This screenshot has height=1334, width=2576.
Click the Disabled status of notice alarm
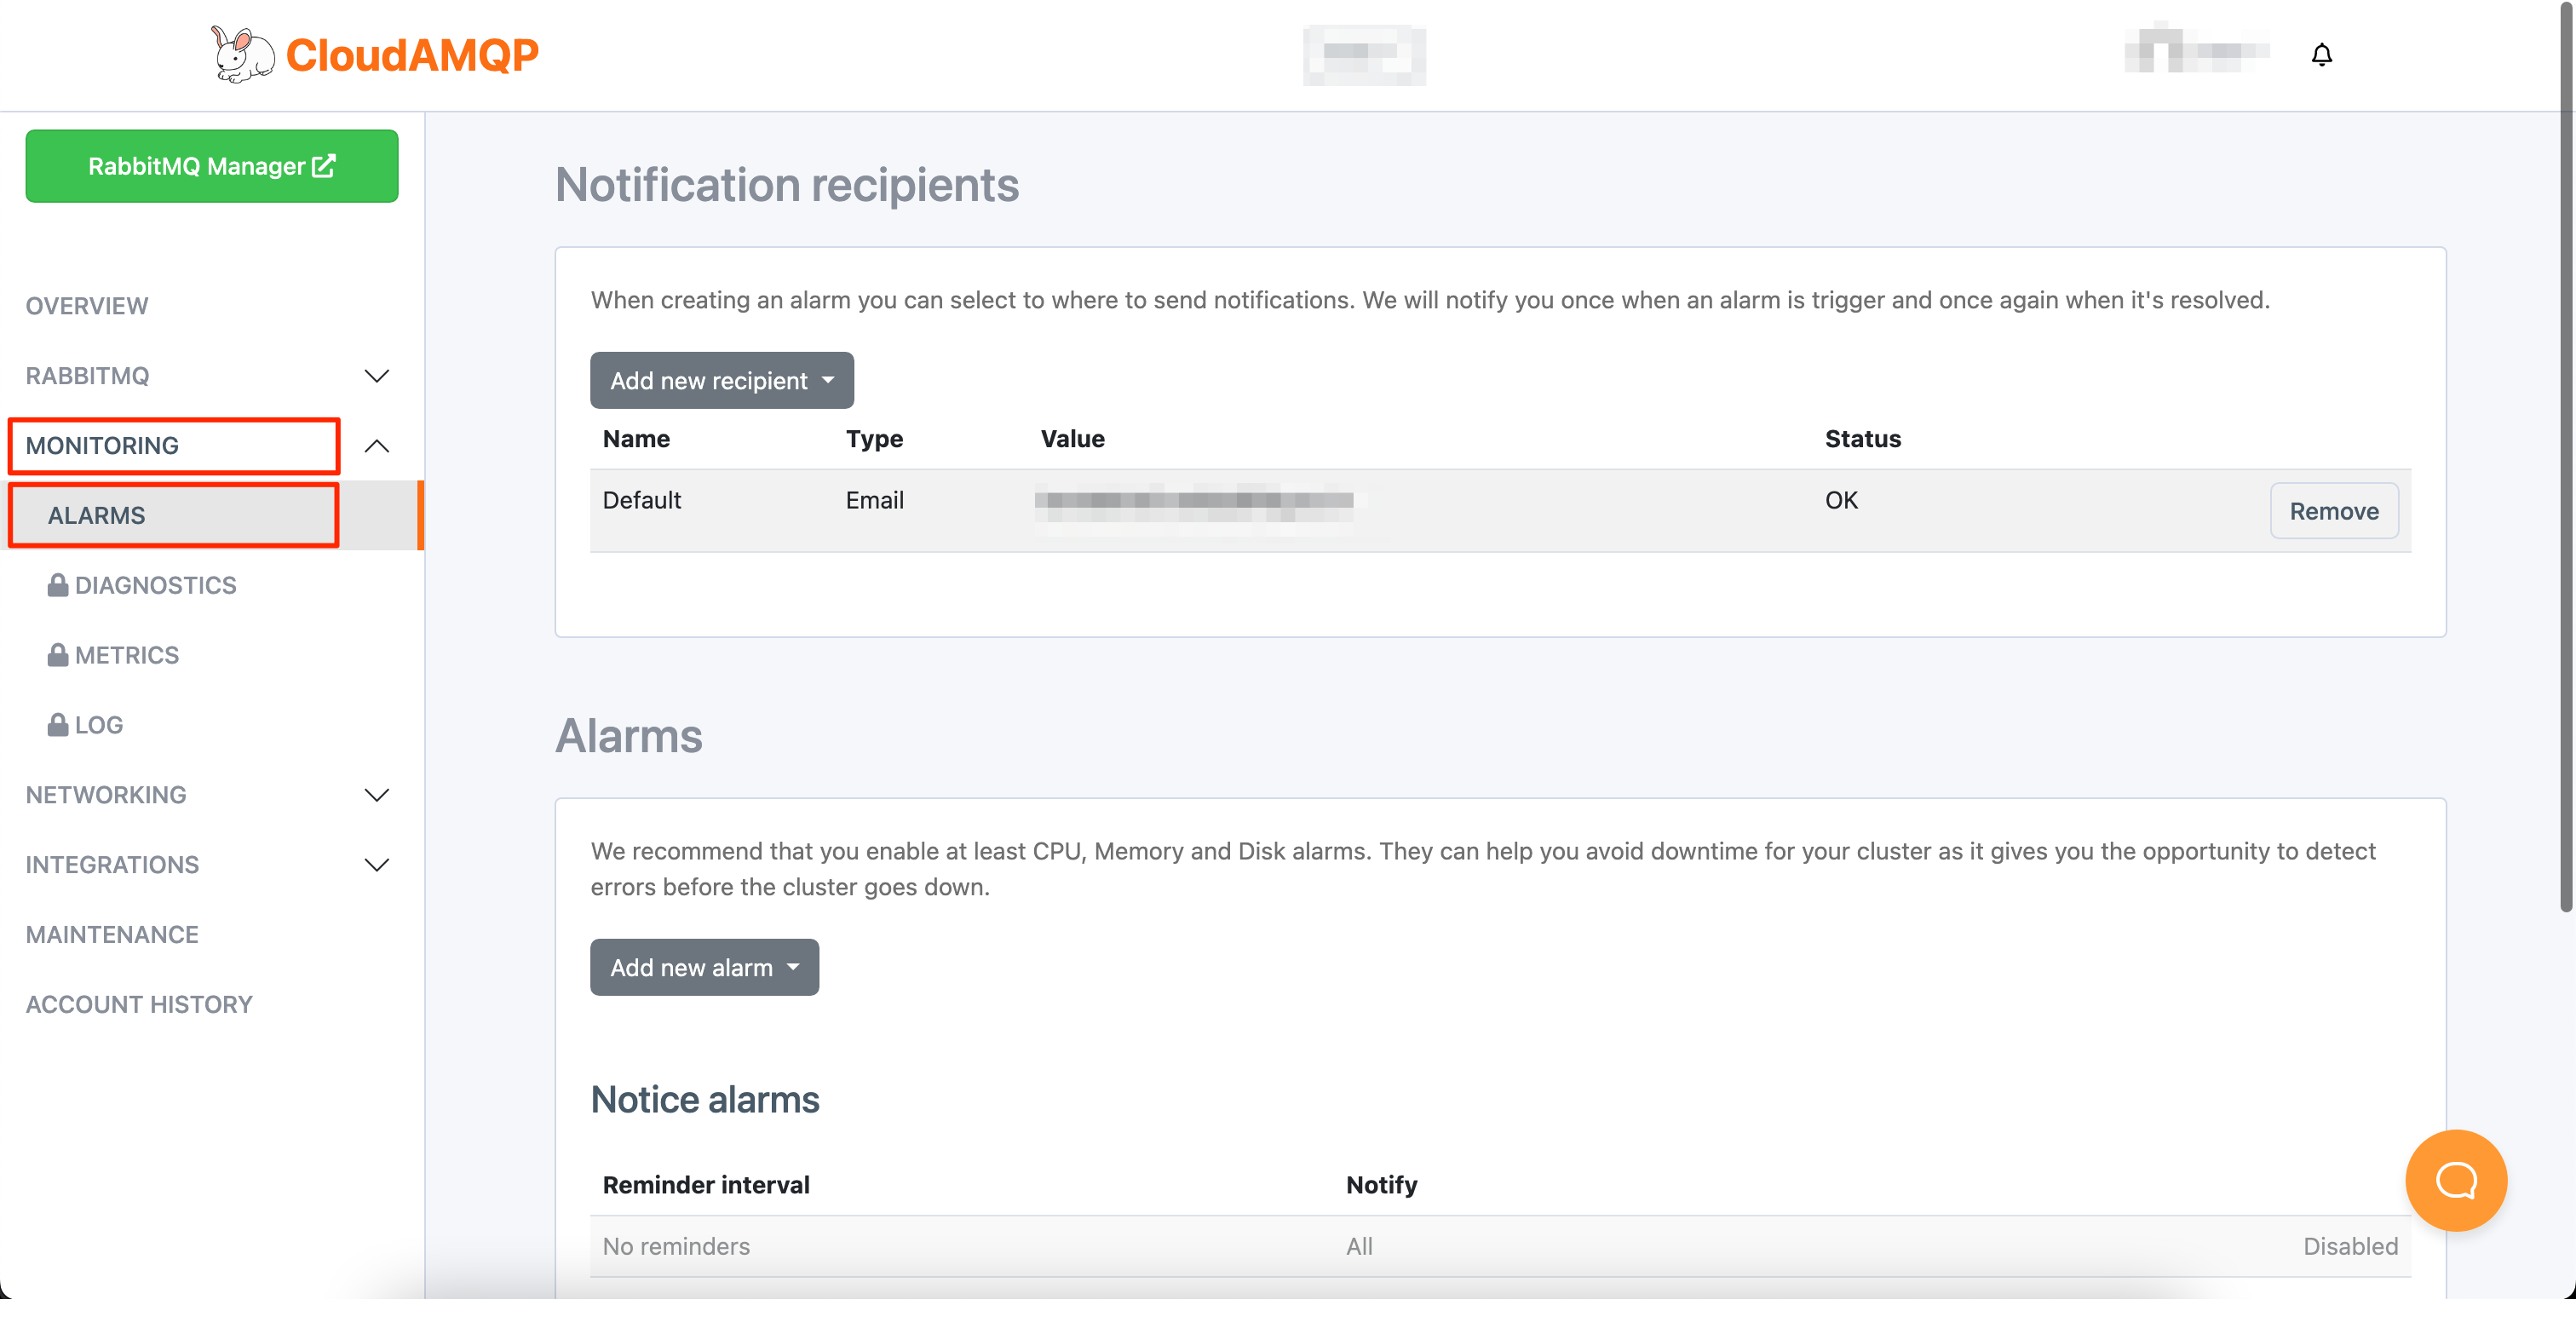pos(2350,1246)
